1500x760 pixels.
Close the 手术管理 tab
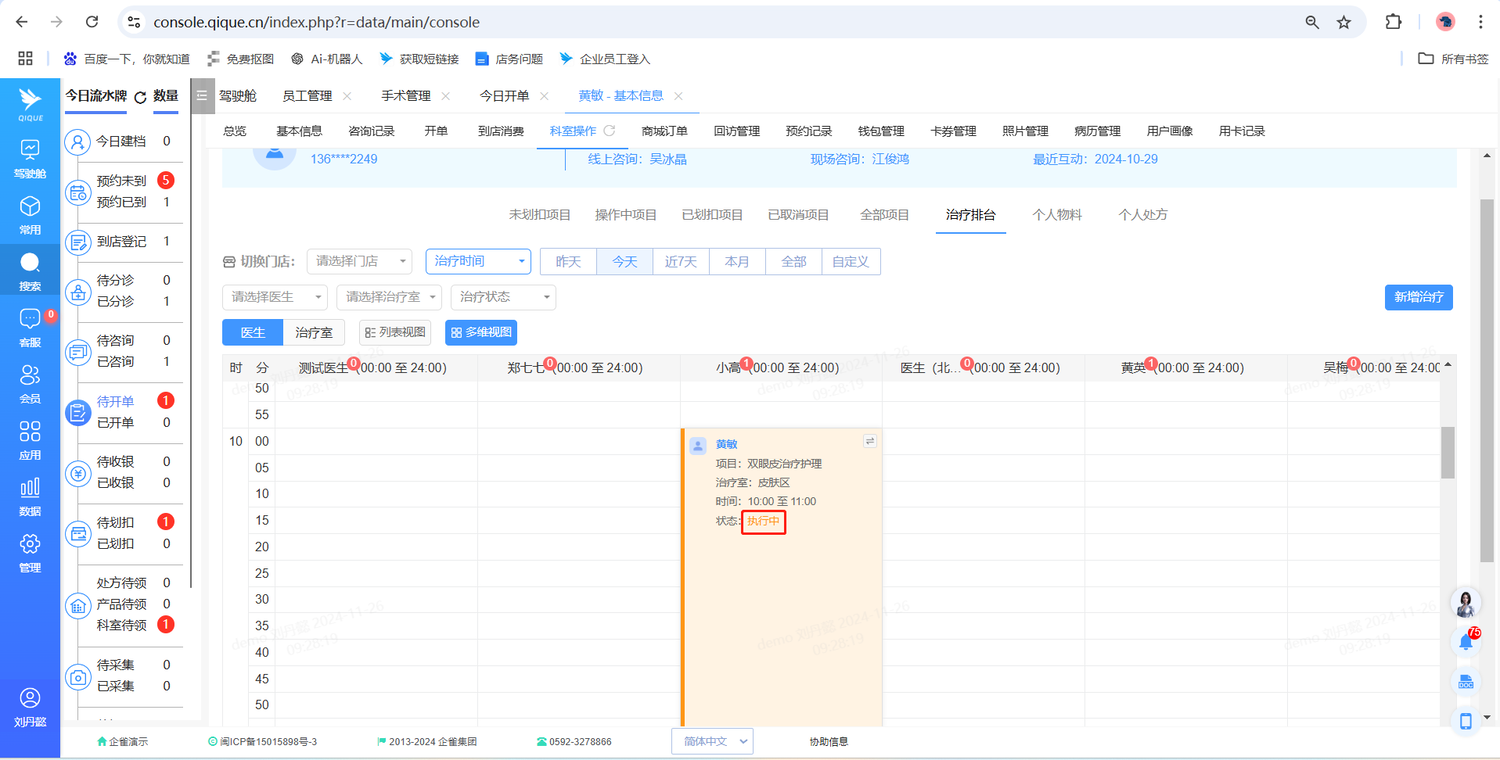tap(445, 96)
